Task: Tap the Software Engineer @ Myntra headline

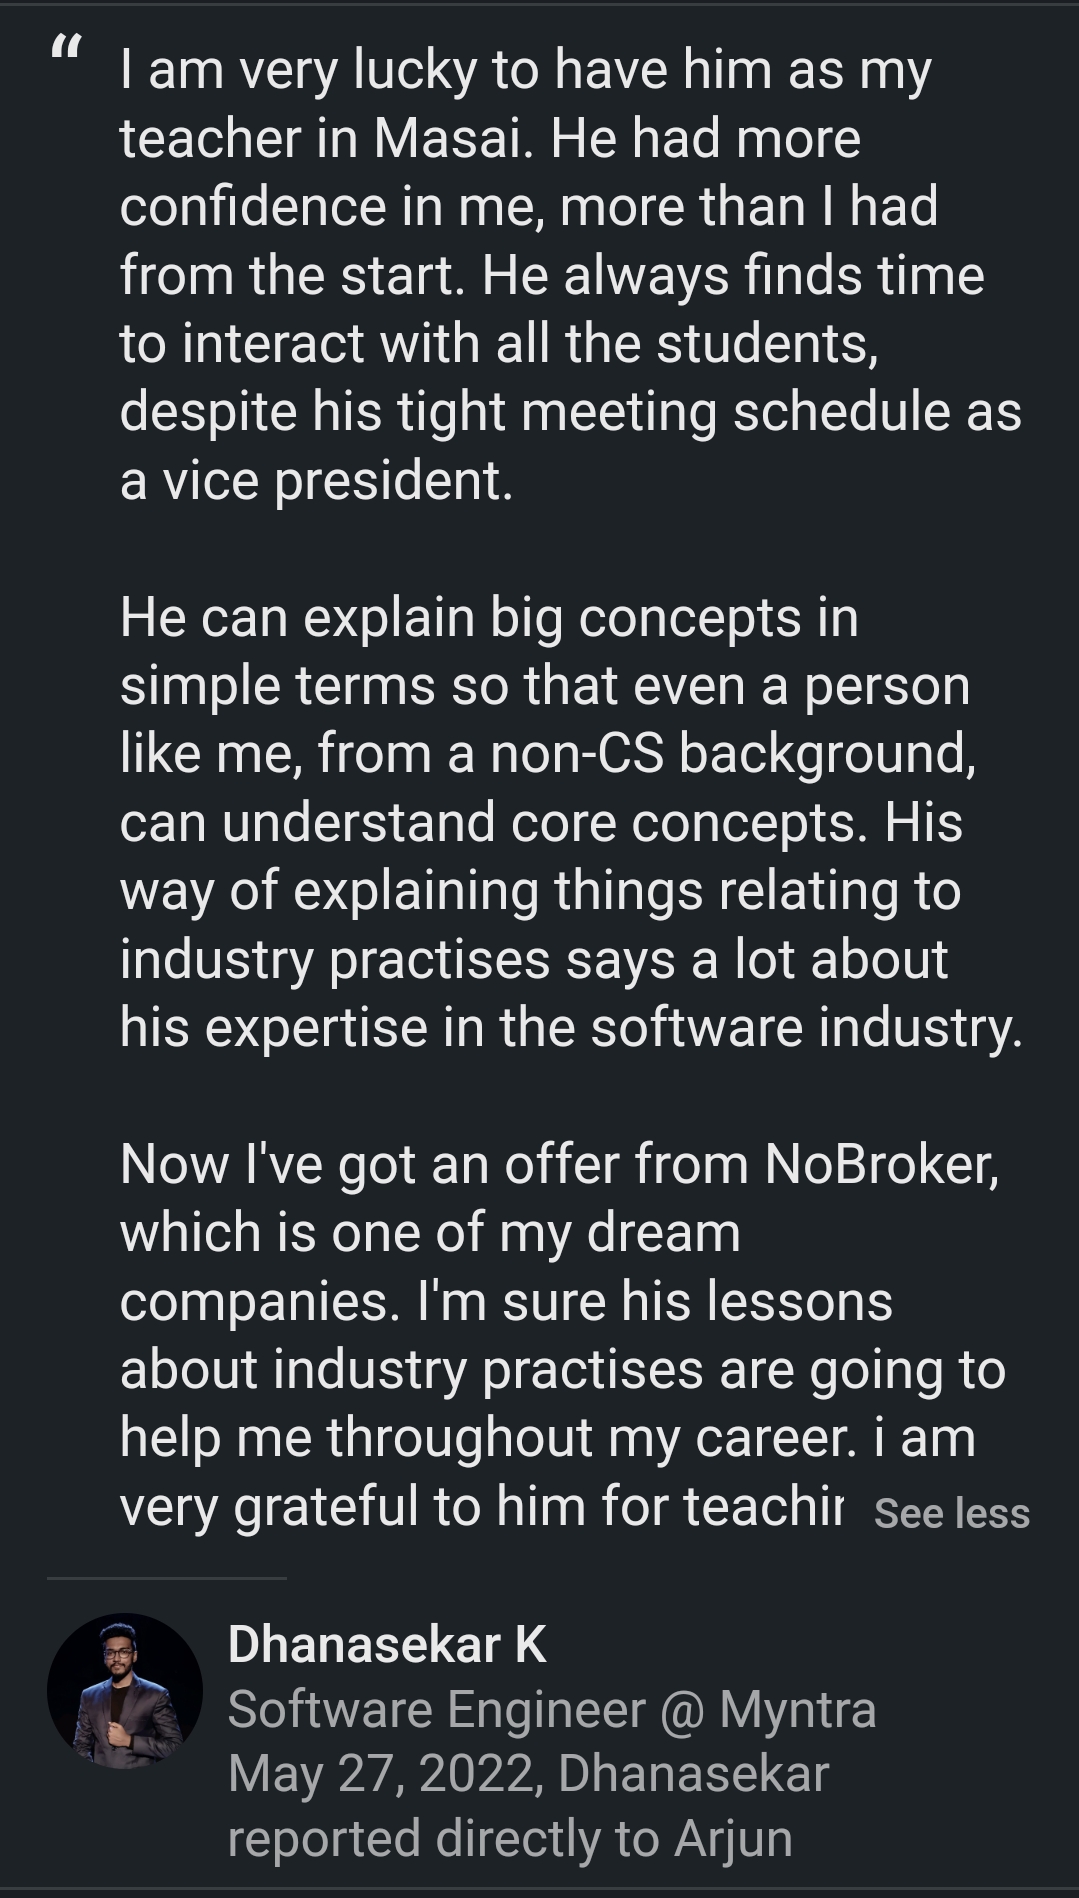Action: 551,1708
